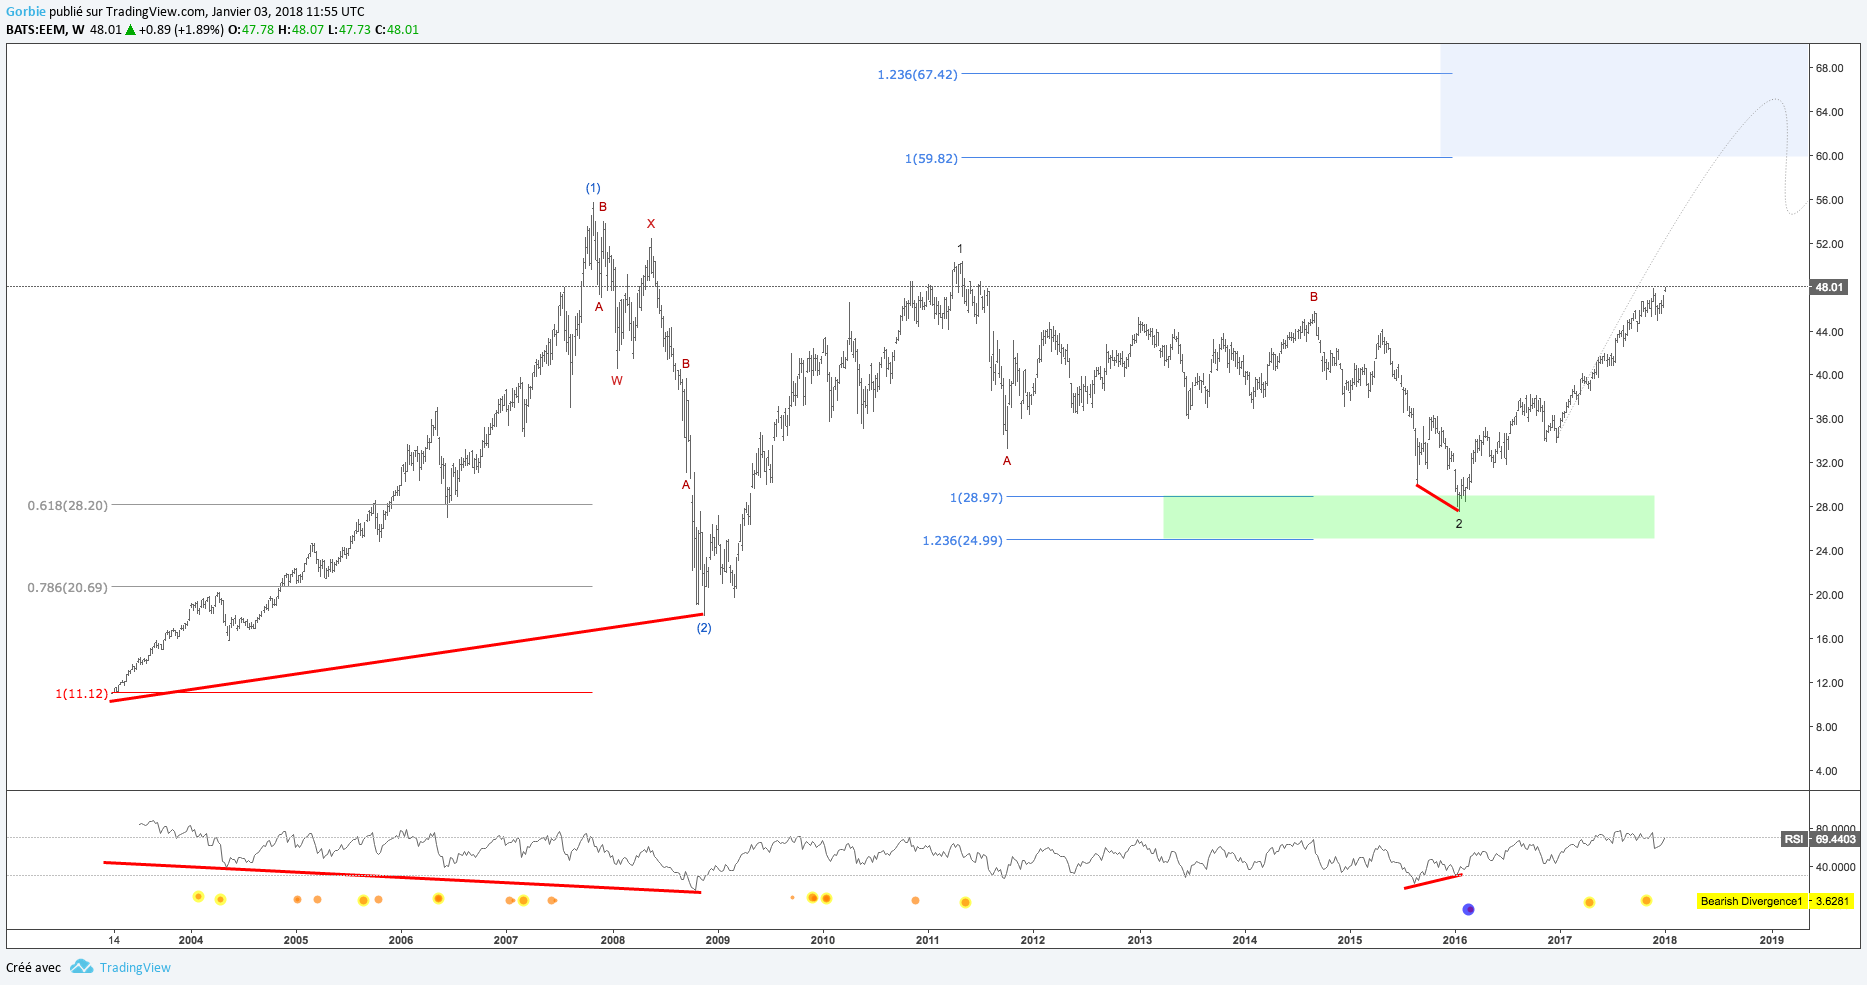The height and width of the screenshot is (985, 1867).
Task: Click the 1.236(67.42) Fibonacci label
Action: (x=917, y=75)
